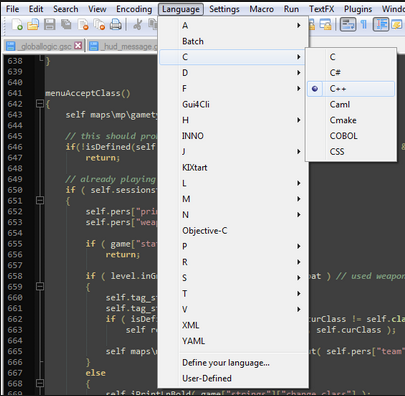The image size is (405, 396).
Task: Open the View menu
Action: pyautogui.click(x=97, y=9)
